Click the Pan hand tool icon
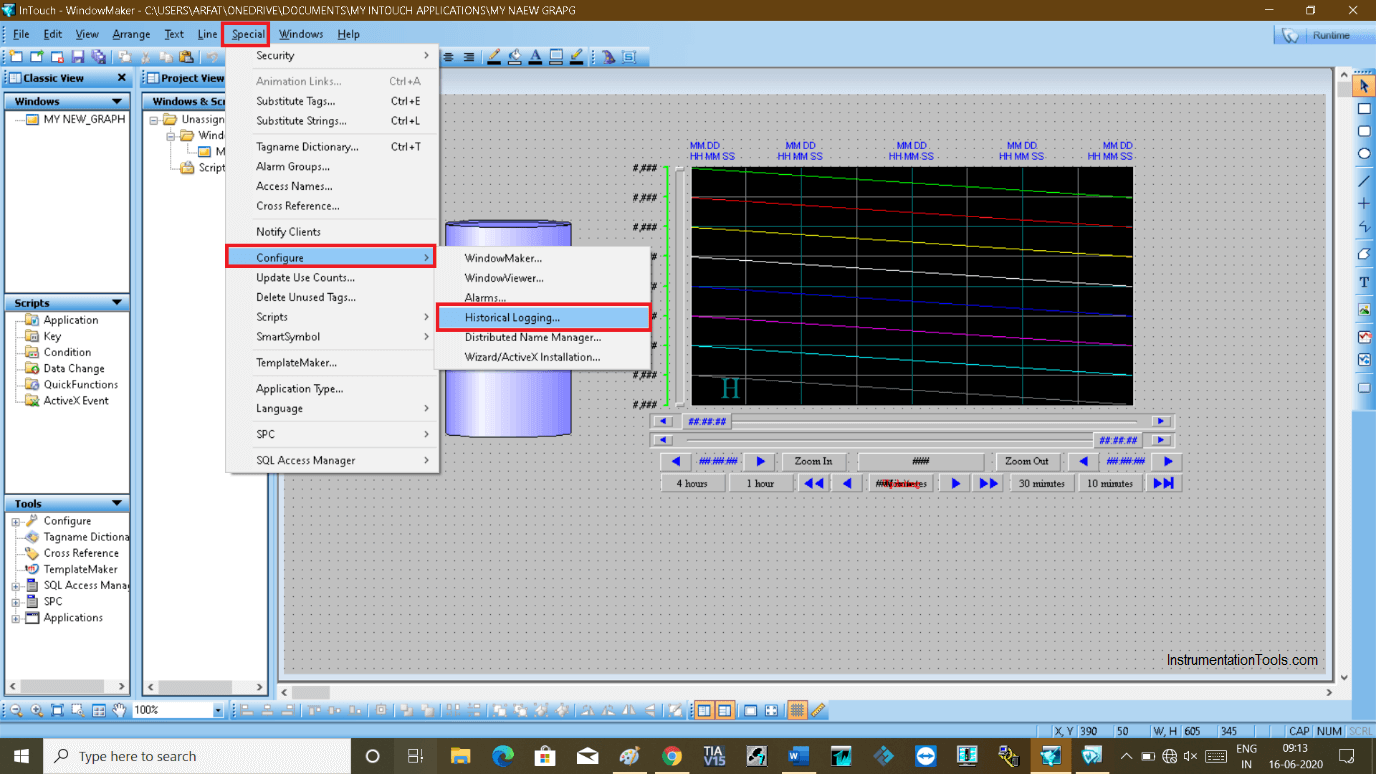This screenshot has height=774, width=1376. pyautogui.click(x=119, y=710)
